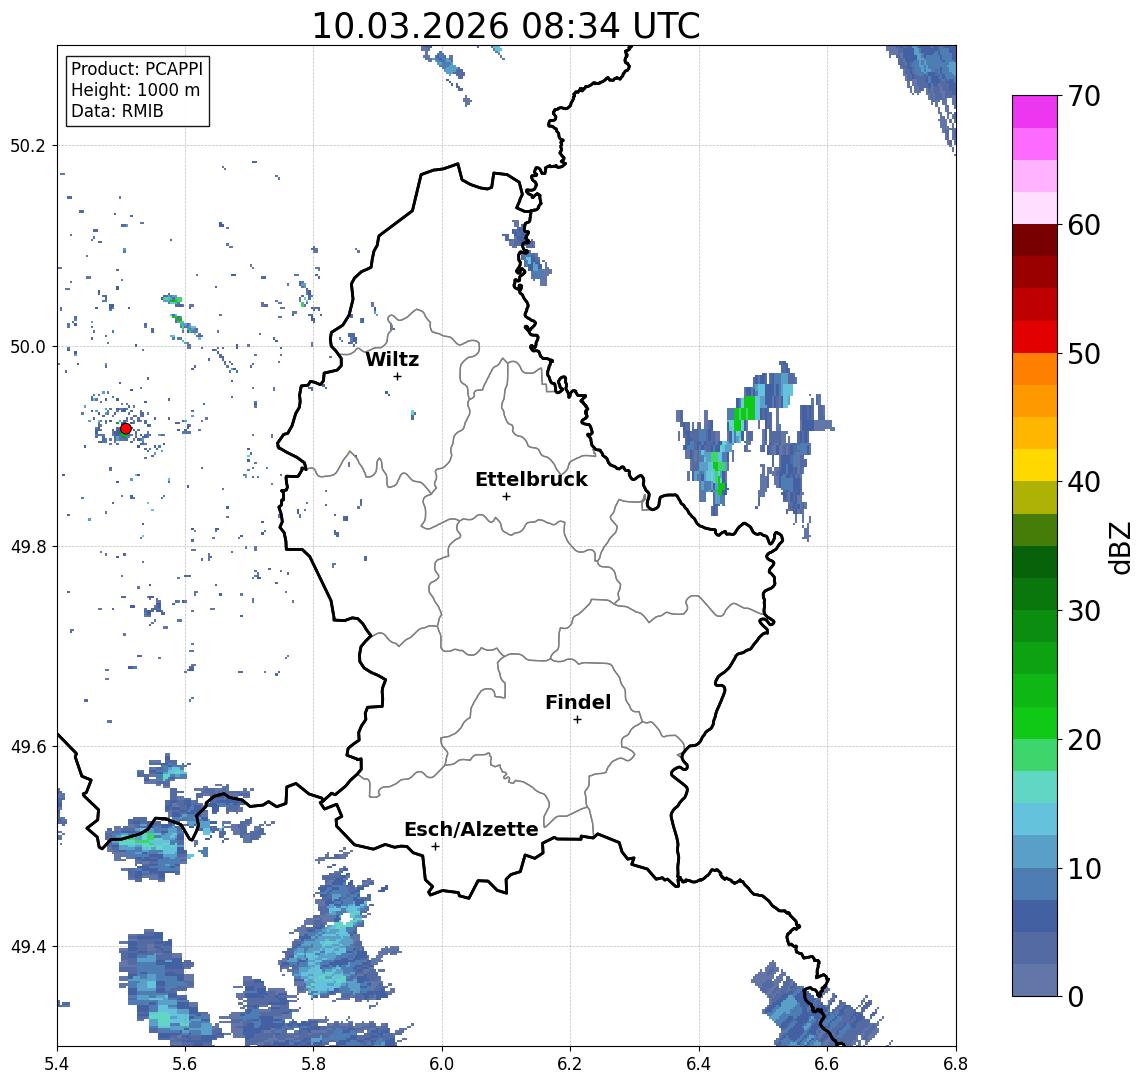This screenshot has height=1084, width=1145.
Task: Select the Wiltz station label
Action: (x=392, y=359)
